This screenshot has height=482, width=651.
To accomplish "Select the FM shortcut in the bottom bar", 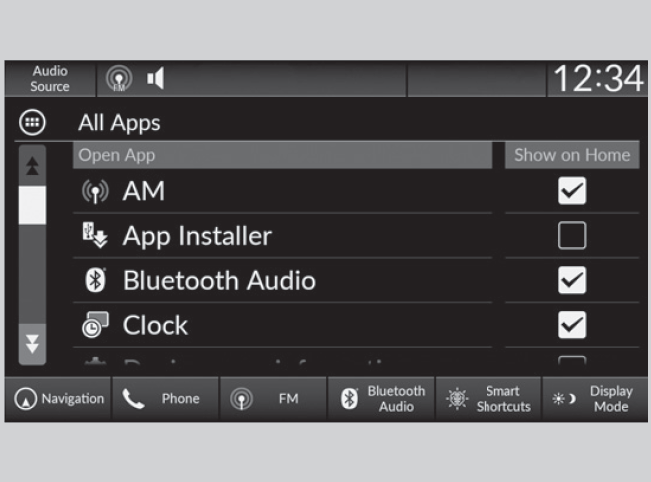I will 273,399.
